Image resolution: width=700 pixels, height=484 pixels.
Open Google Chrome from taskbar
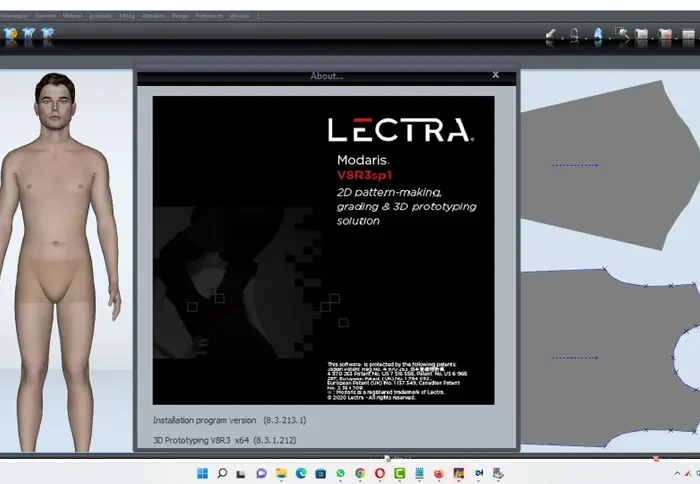tap(360, 473)
